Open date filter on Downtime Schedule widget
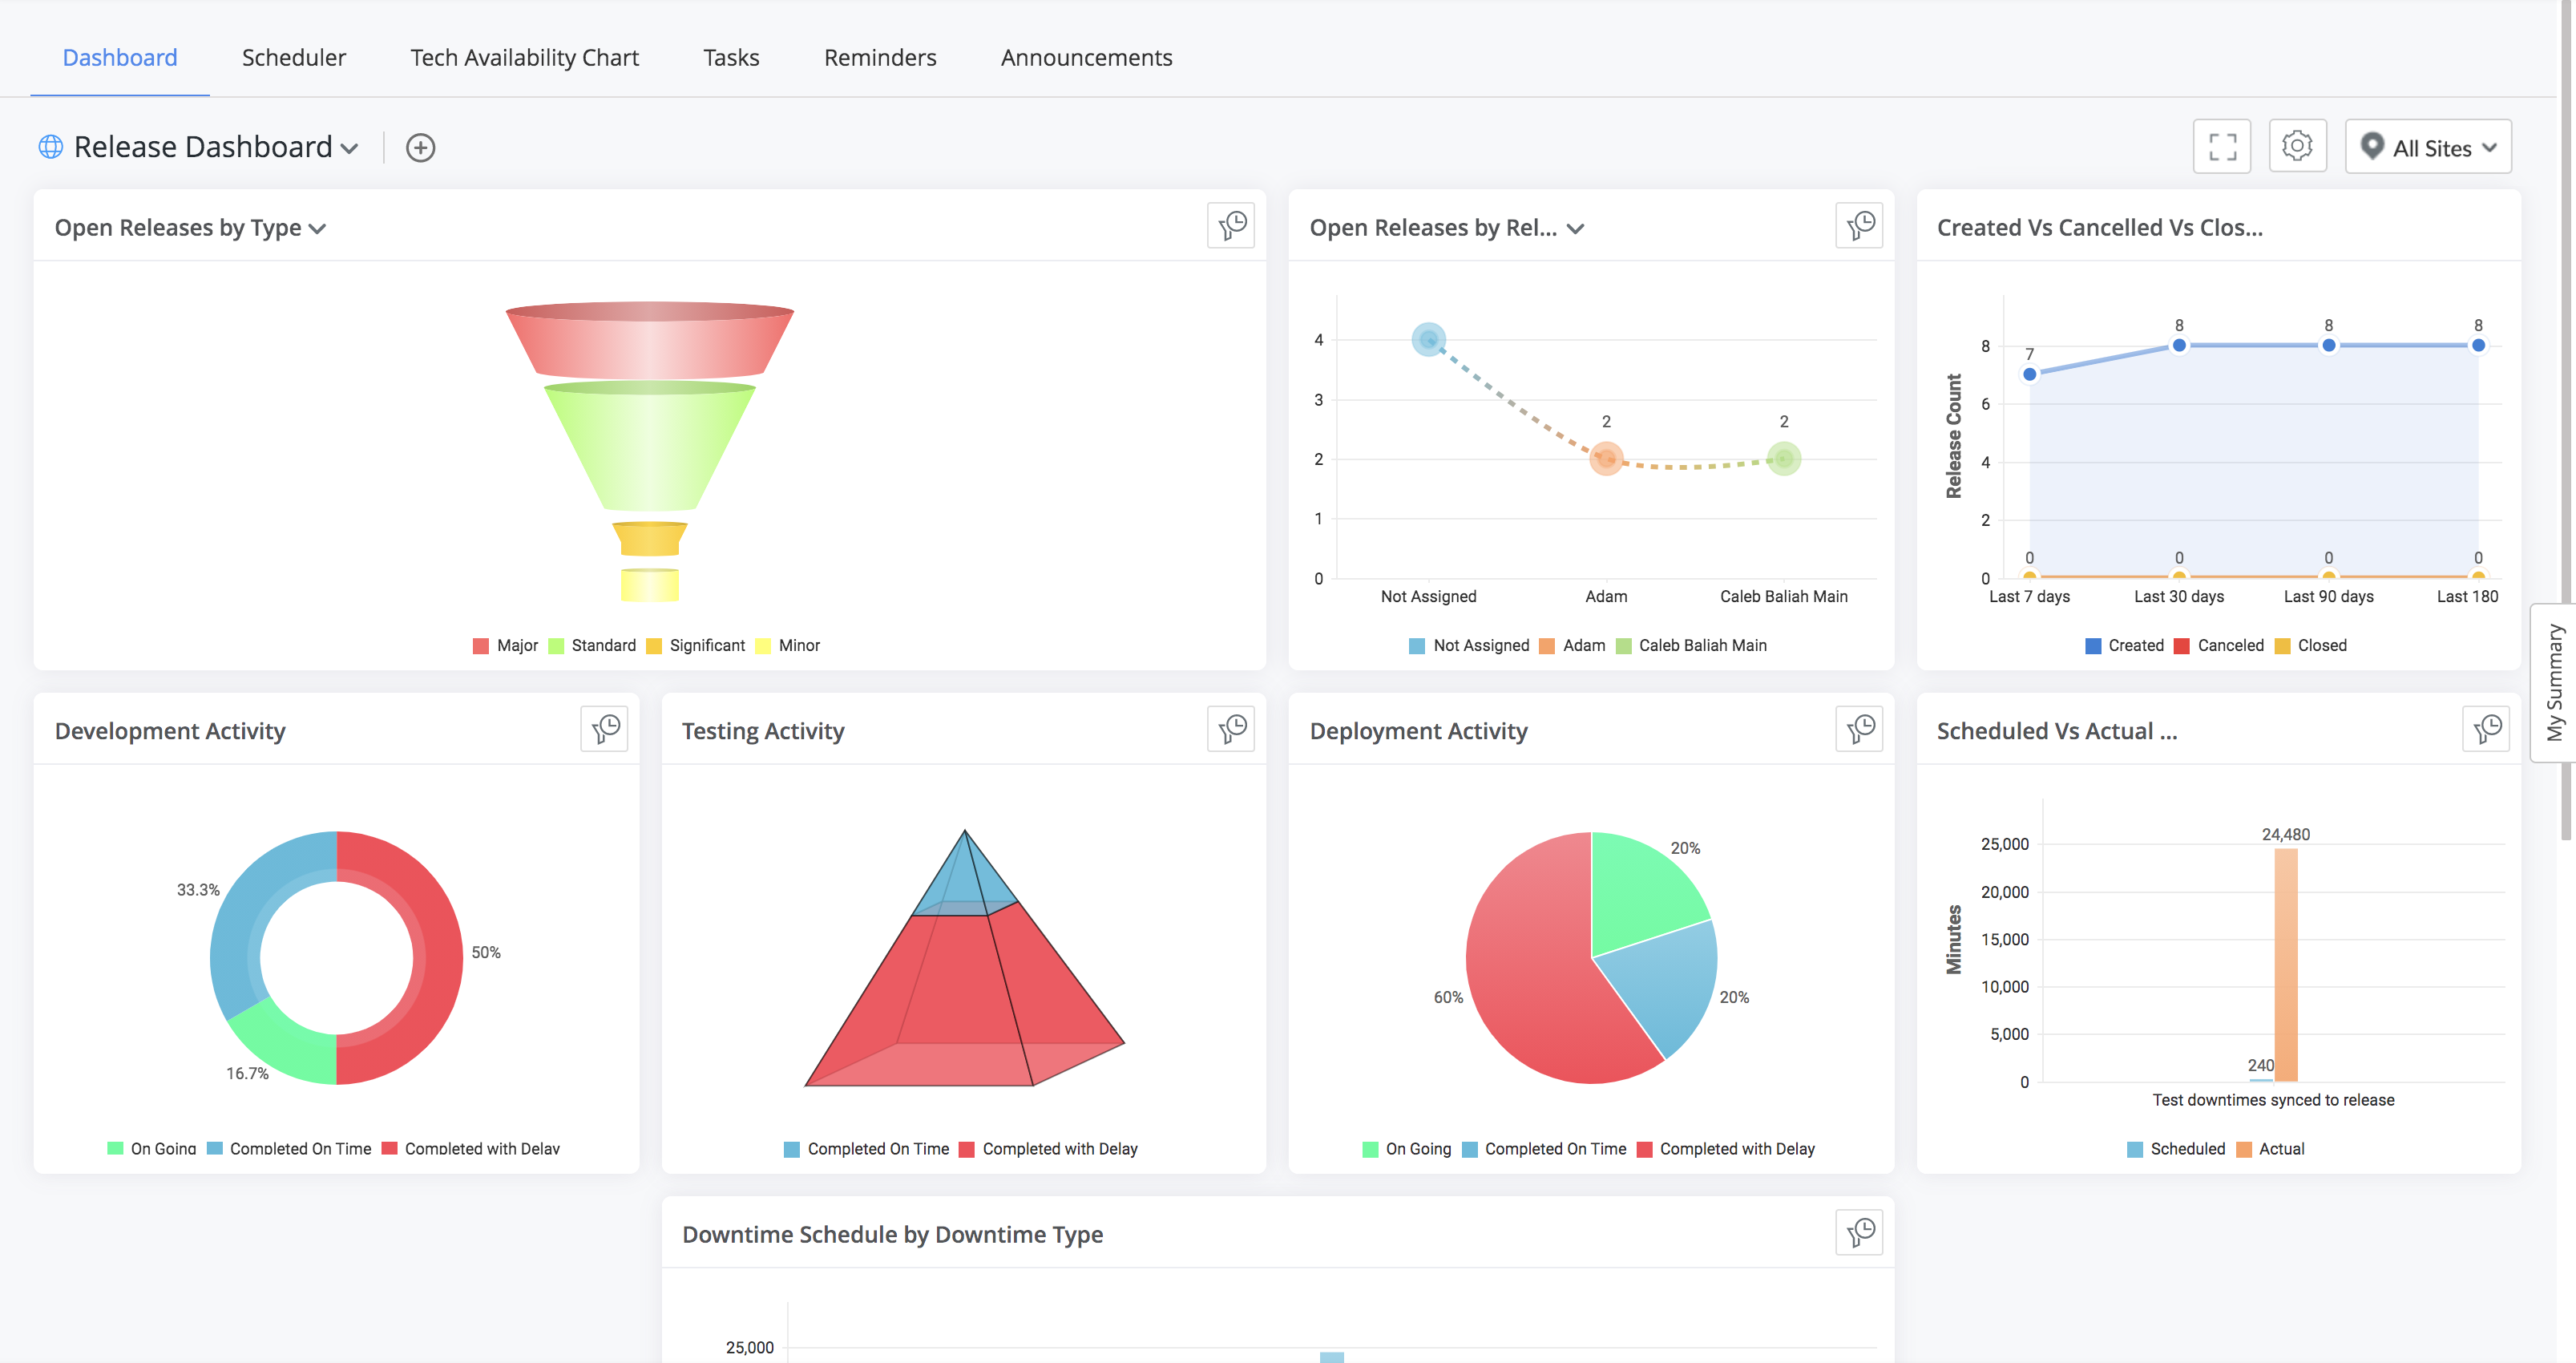The image size is (2576, 1363). [1859, 1232]
